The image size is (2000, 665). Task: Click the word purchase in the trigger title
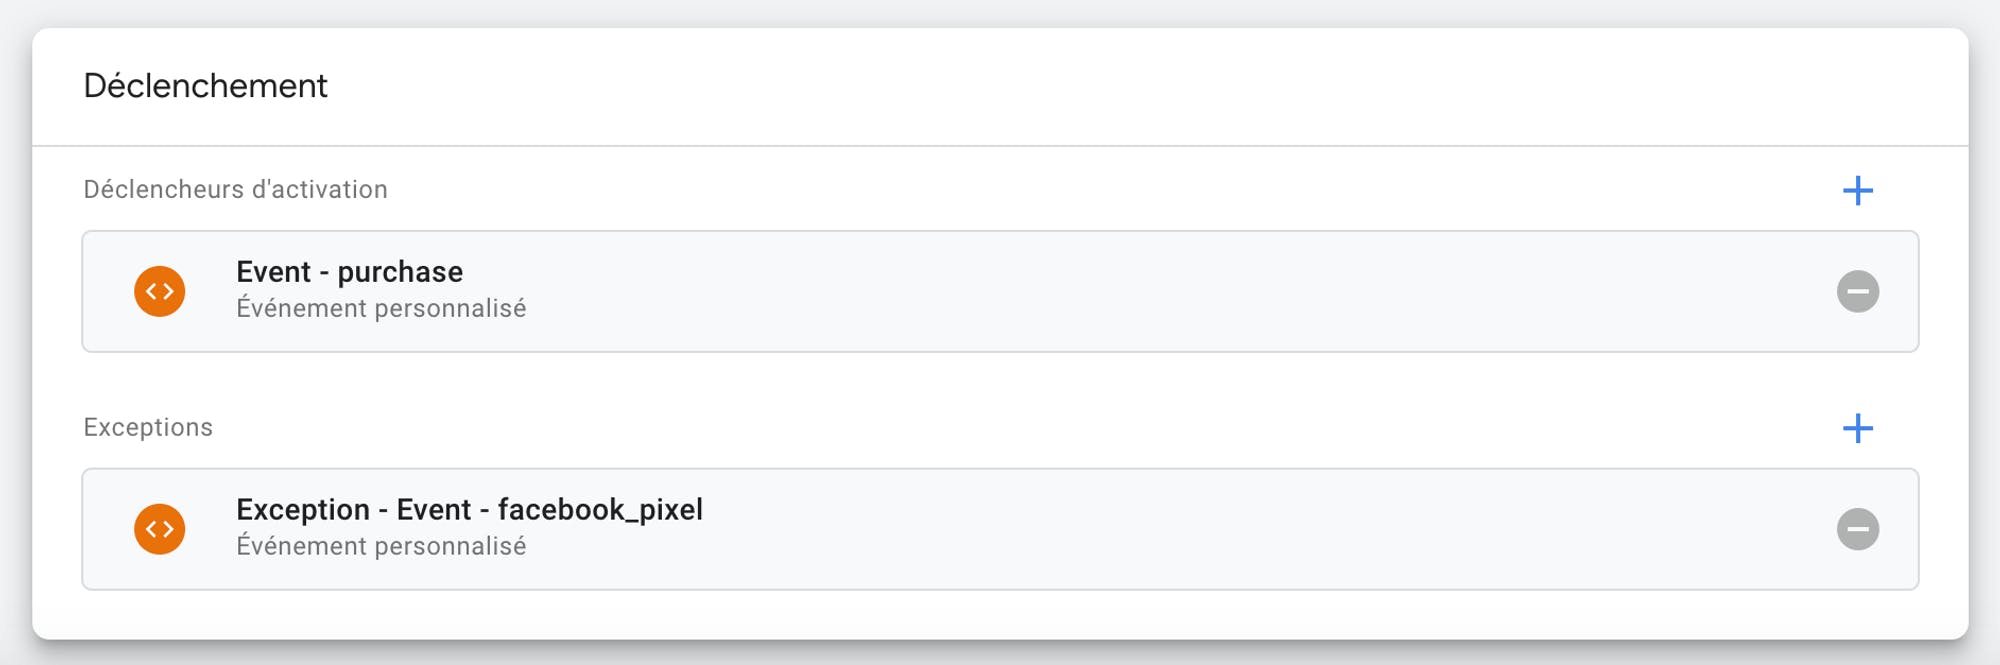pyautogui.click(x=400, y=273)
